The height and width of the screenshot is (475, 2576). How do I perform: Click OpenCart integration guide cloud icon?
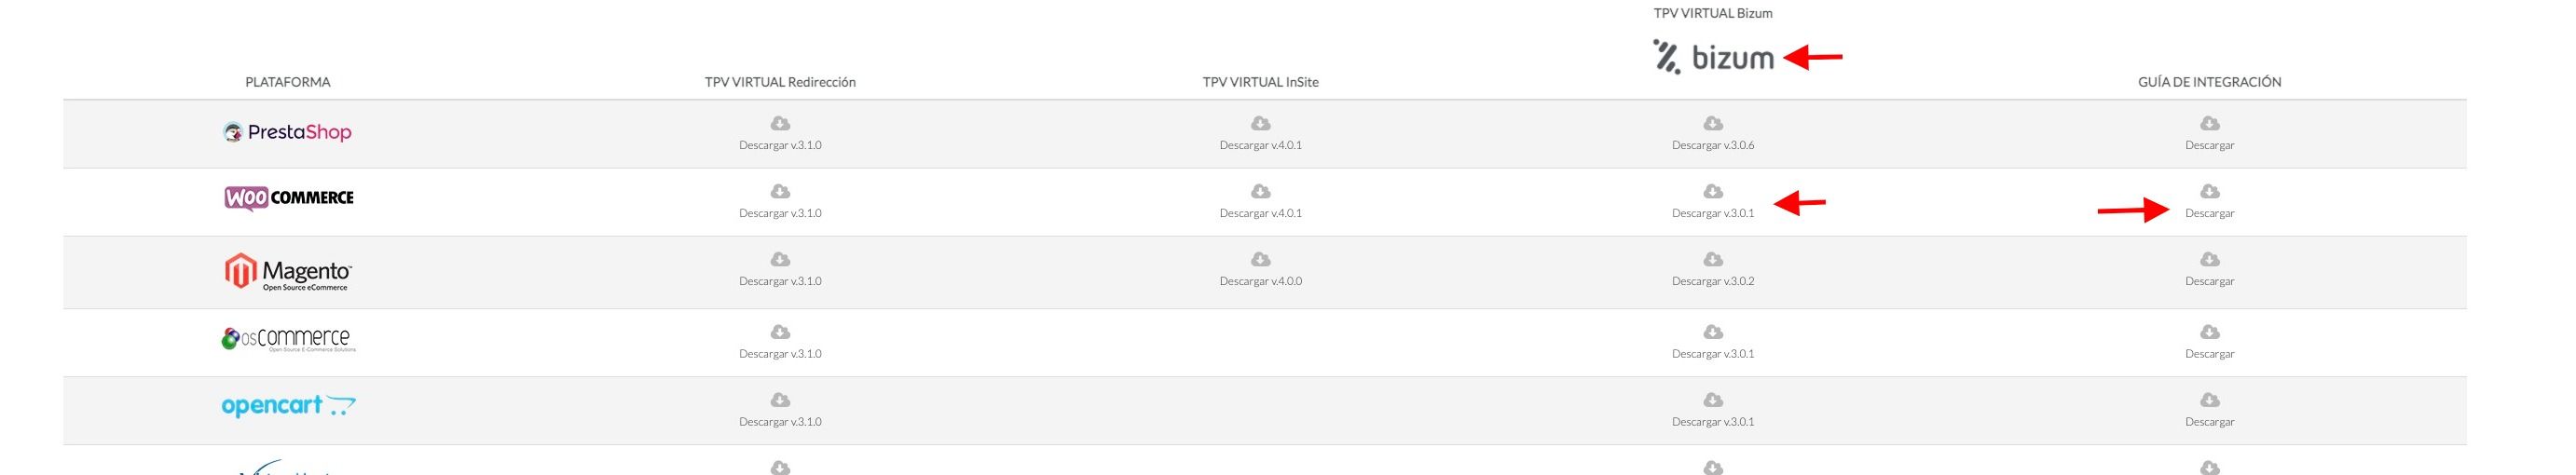[2210, 400]
